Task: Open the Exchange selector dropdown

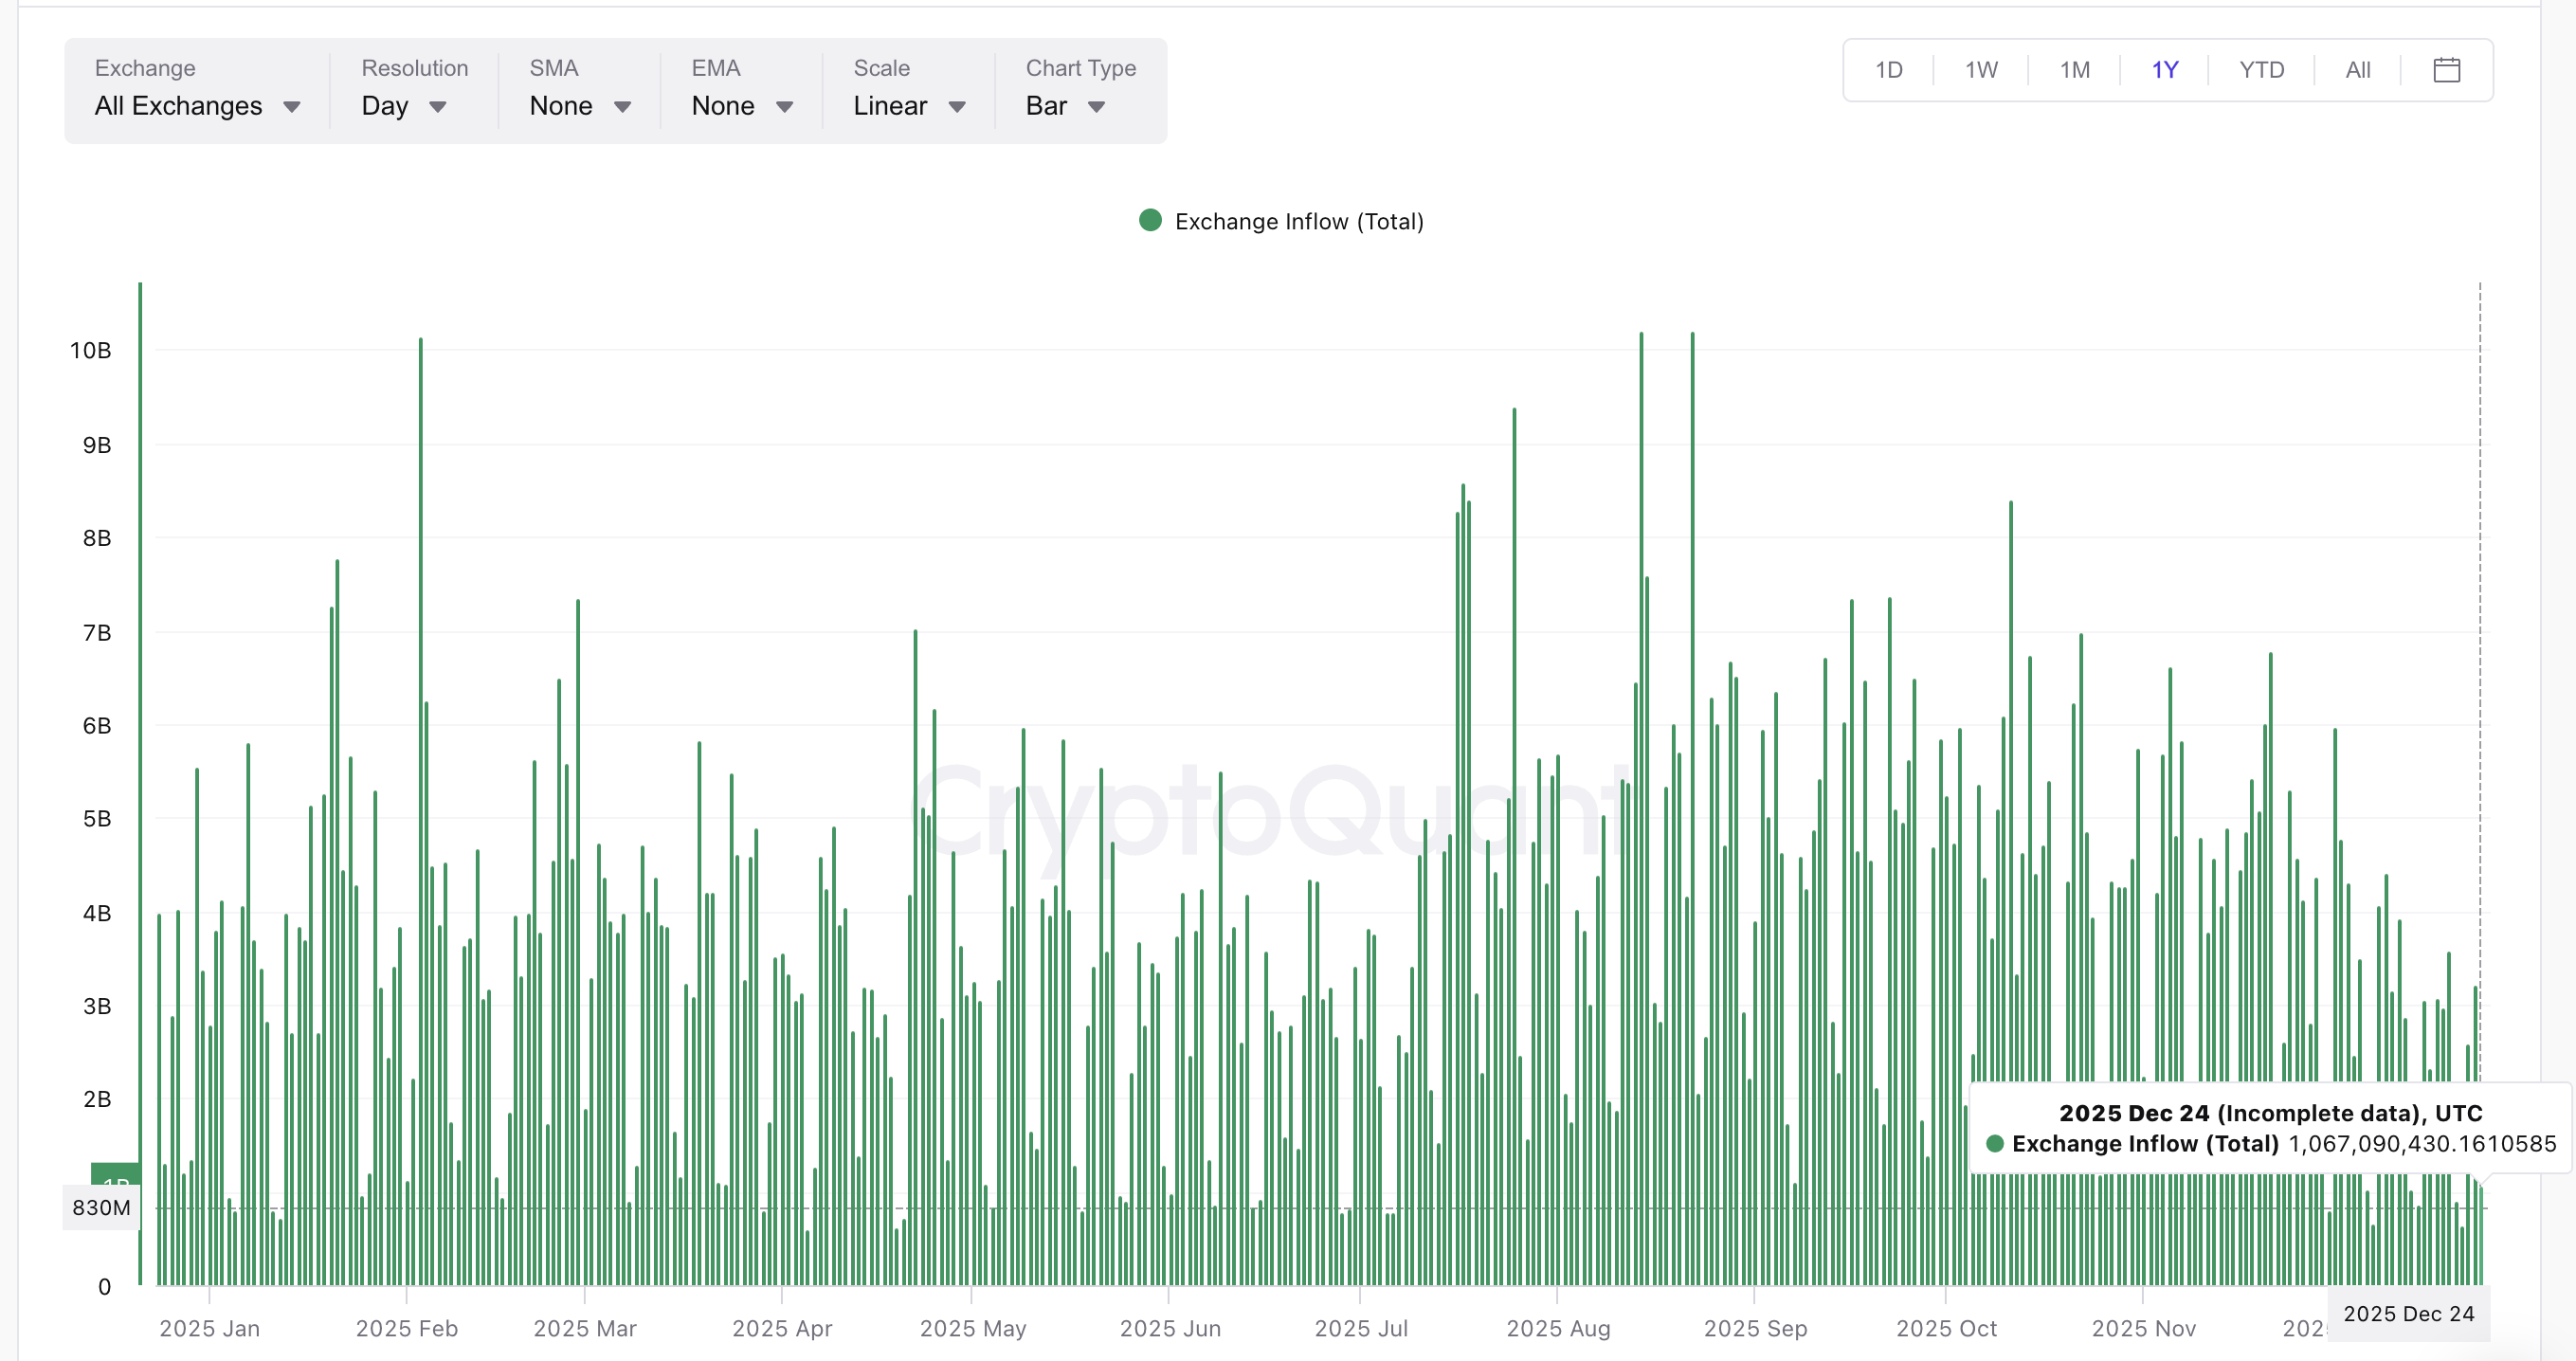Action: 198,105
